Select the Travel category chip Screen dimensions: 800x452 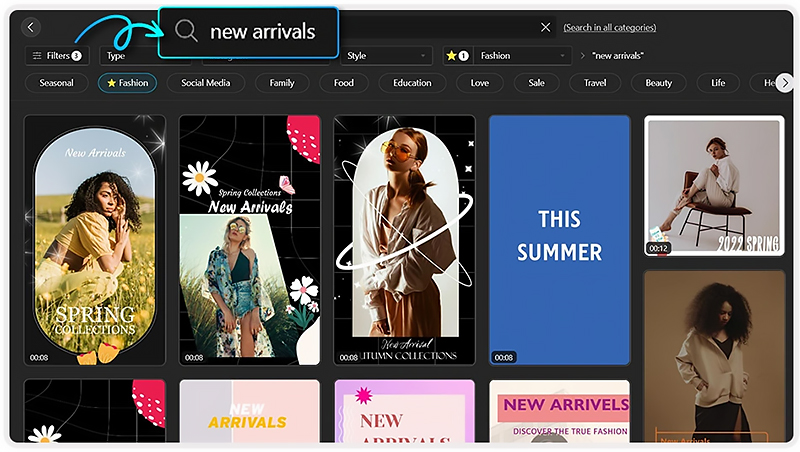[595, 83]
